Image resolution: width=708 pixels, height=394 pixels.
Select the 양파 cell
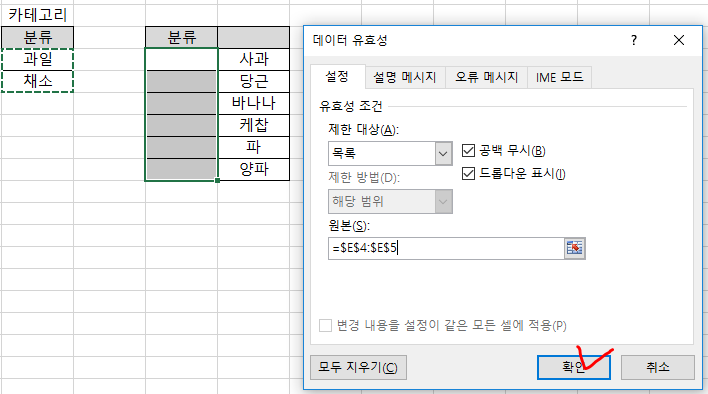coord(254,169)
